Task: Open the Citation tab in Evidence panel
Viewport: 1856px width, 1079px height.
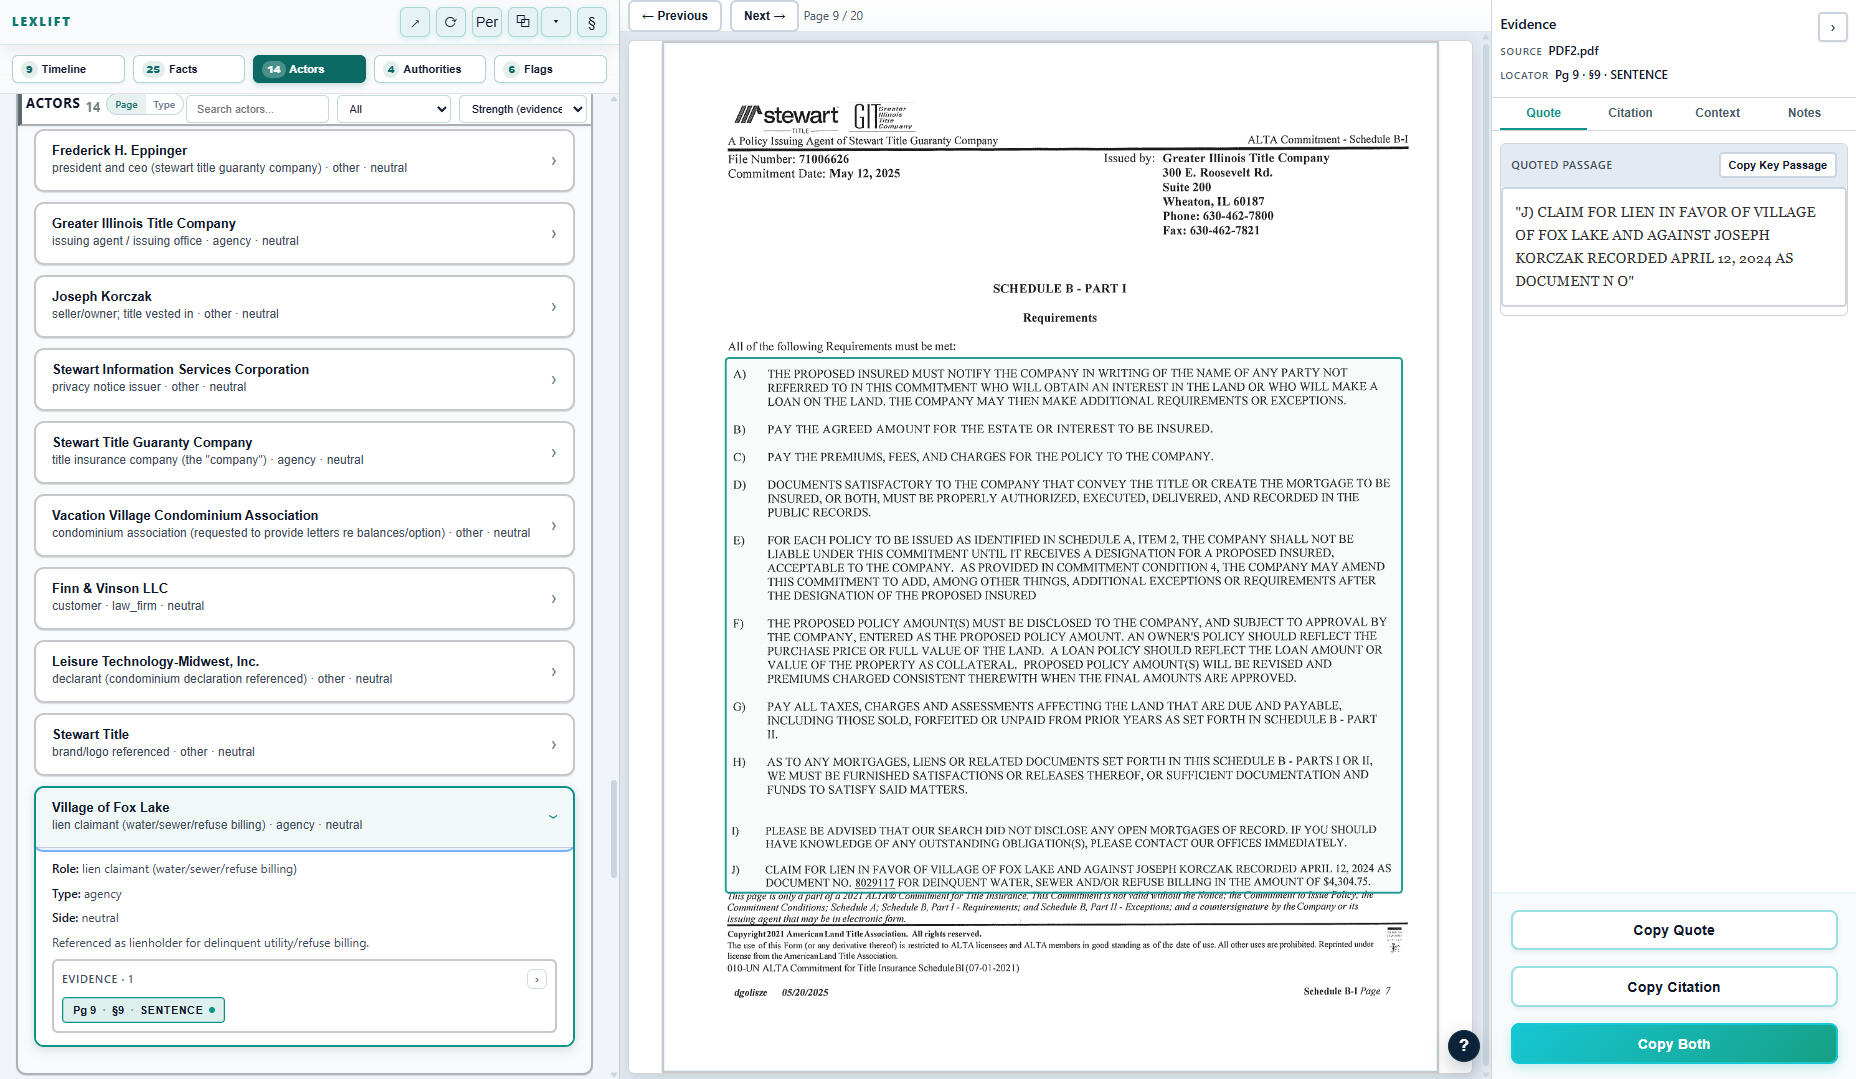Action: (1630, 113)
